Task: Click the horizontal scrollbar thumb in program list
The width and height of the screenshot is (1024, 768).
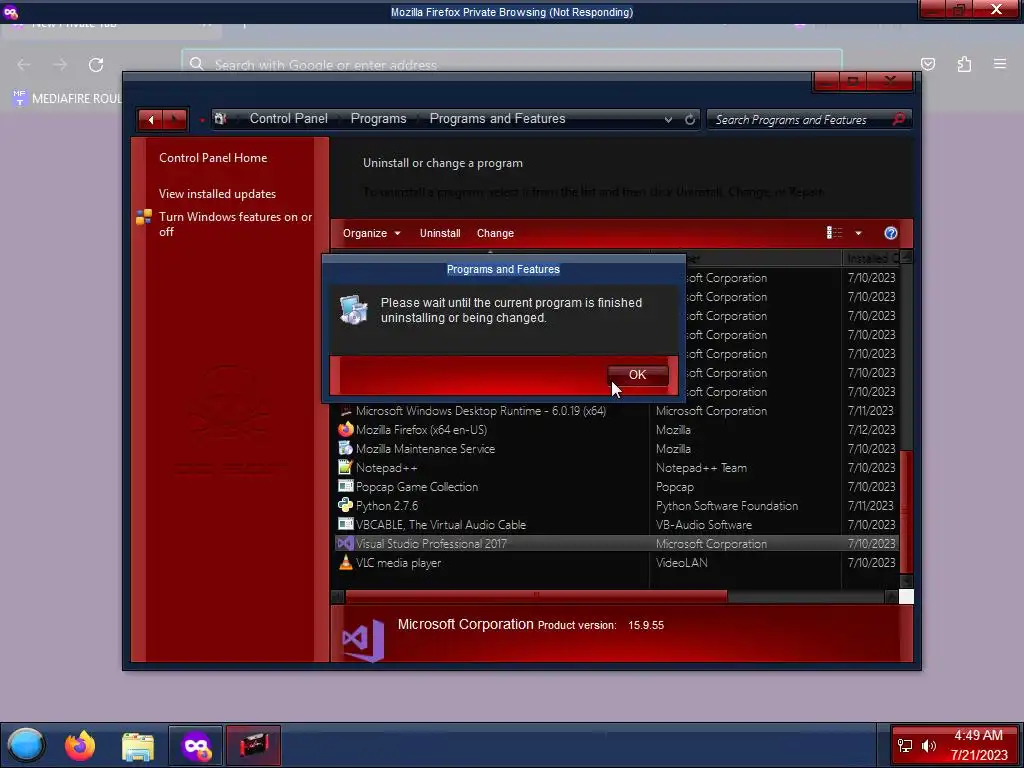Action: [x=536, y=596]
